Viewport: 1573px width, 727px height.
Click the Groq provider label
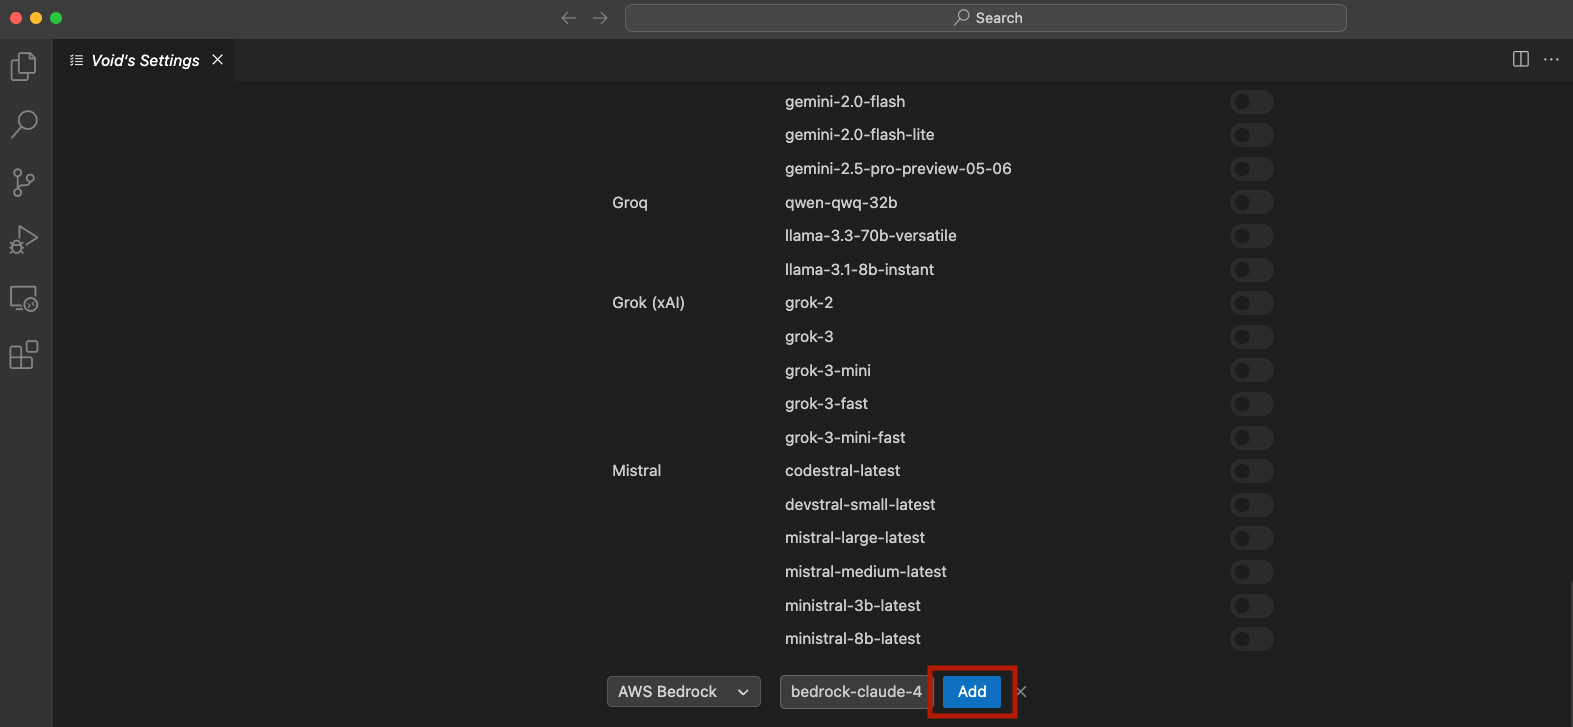[630, 202]
